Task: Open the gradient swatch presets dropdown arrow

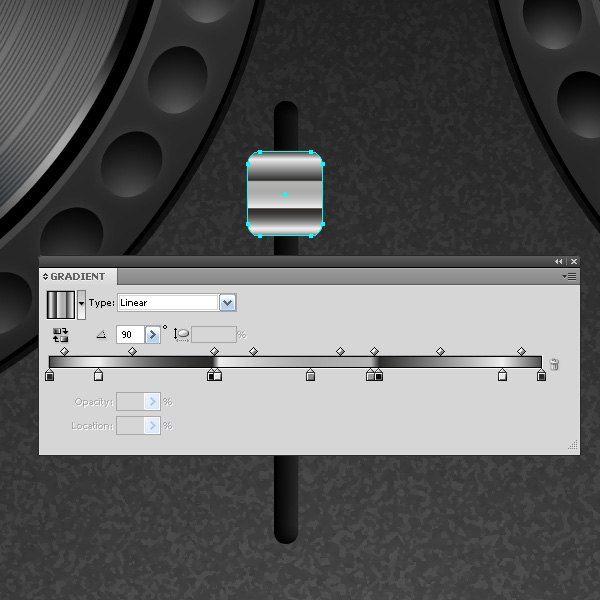Action: [81, 305]
